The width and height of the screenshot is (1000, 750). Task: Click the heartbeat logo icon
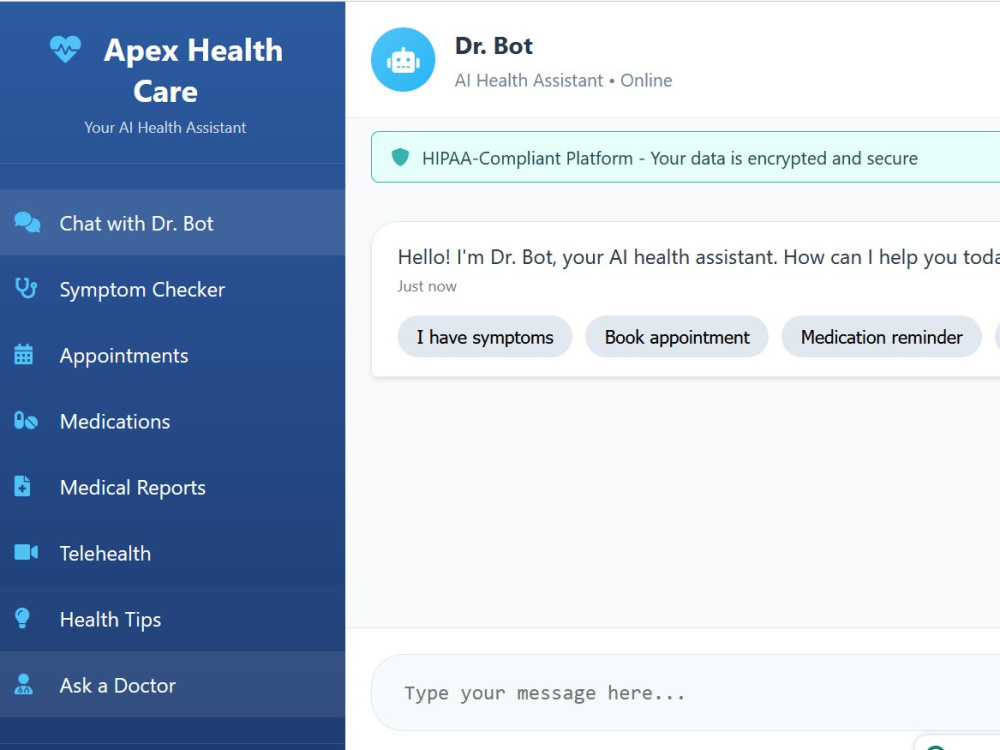[66, 48]
